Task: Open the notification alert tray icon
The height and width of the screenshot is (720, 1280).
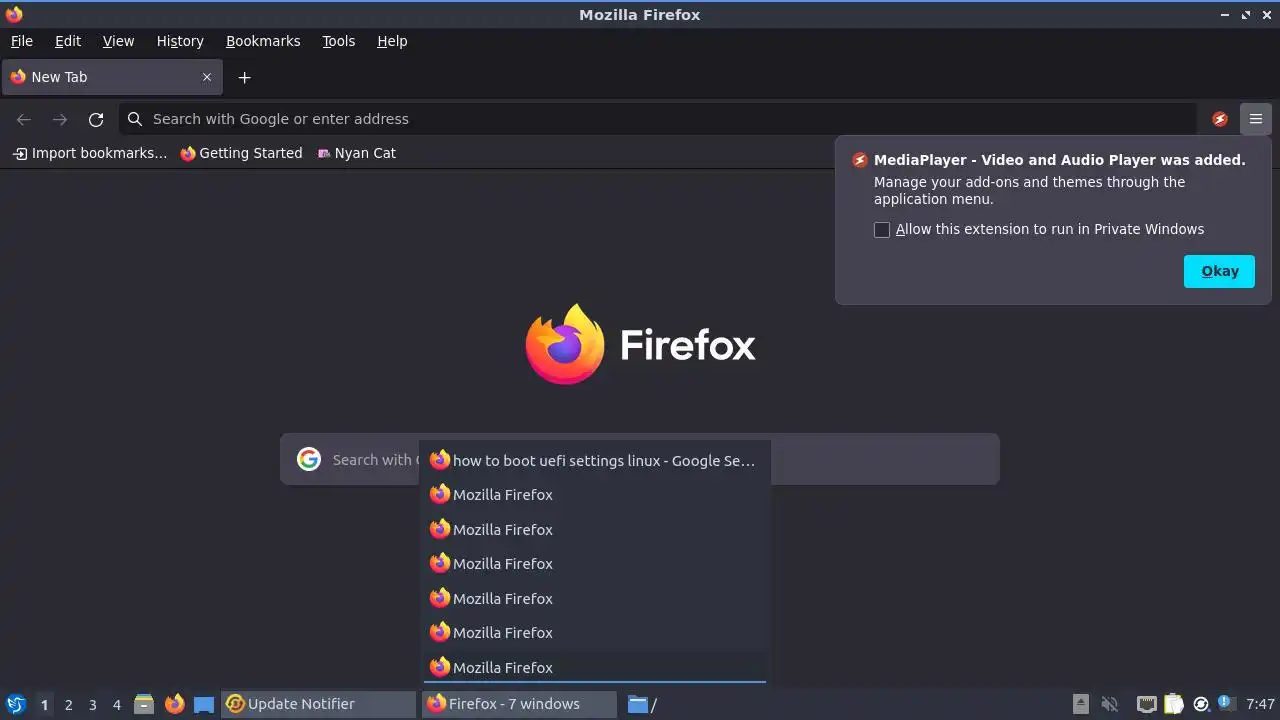Action: click(x=1227, y=704)
